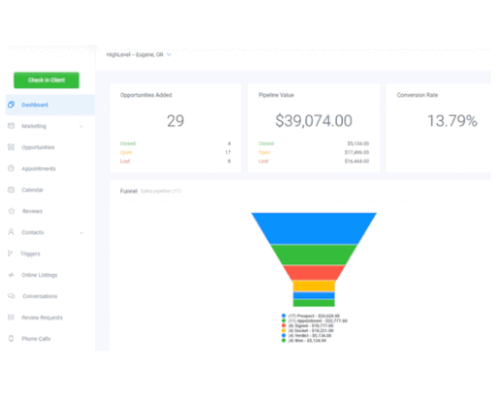Click the Pipeline Value card title
The image size is (500, 400).
276,95
